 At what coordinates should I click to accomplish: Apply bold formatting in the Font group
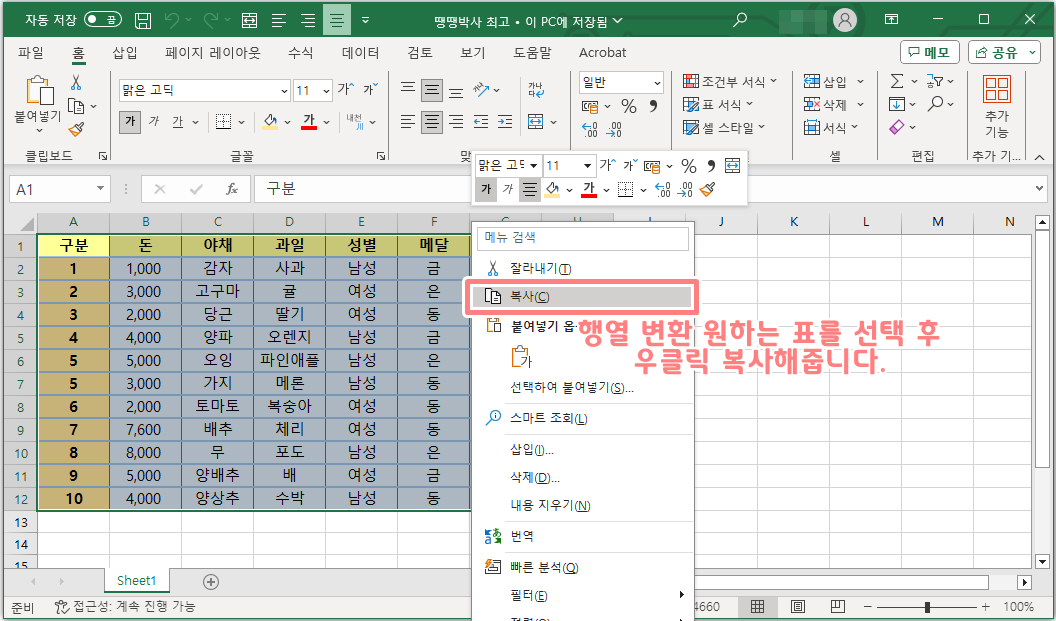[128, 120]
